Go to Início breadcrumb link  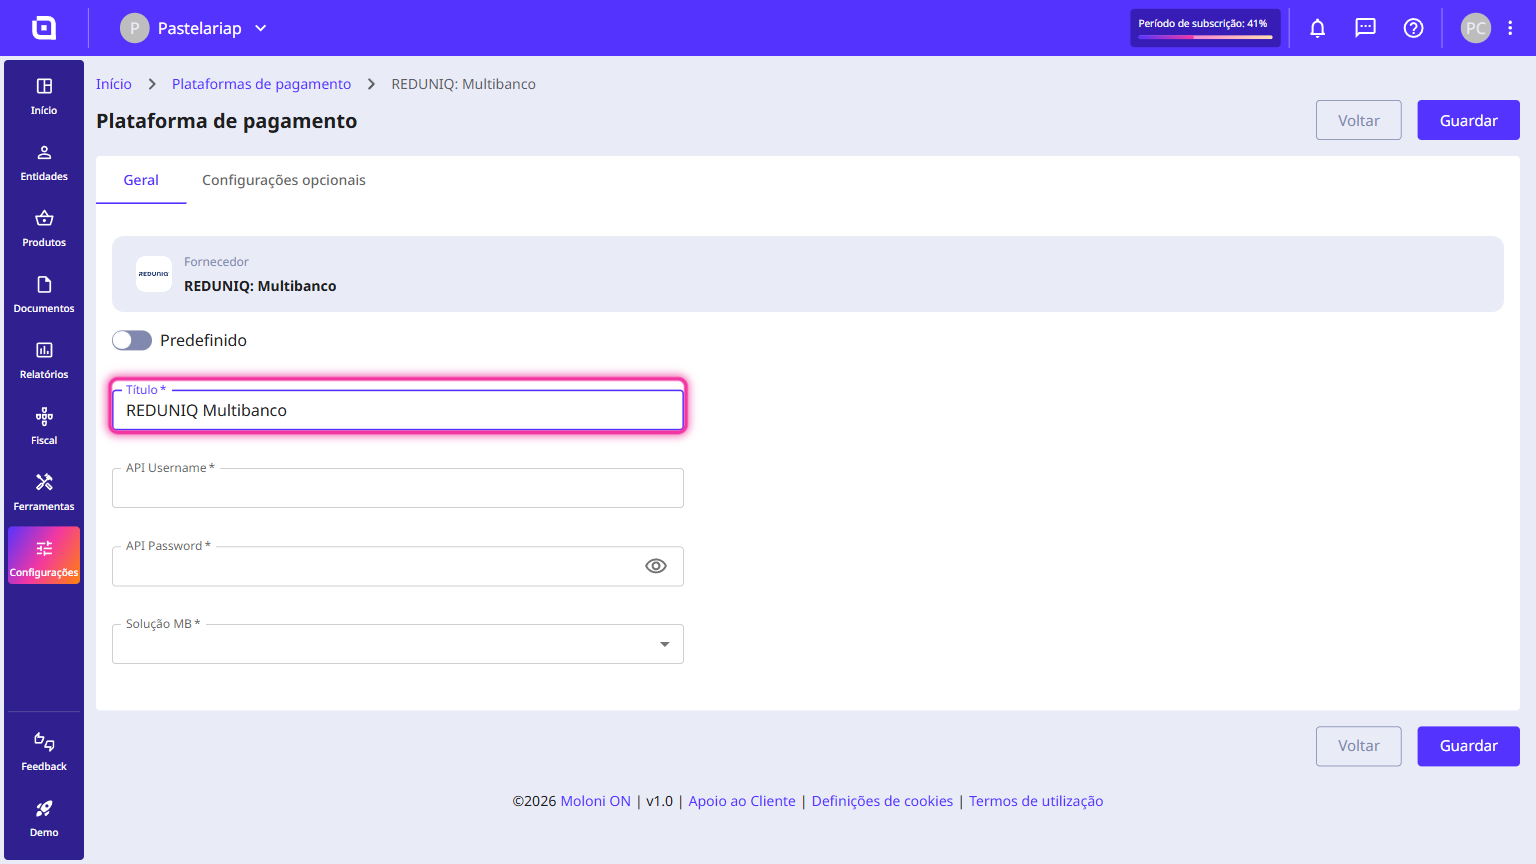tap(114, 84)
